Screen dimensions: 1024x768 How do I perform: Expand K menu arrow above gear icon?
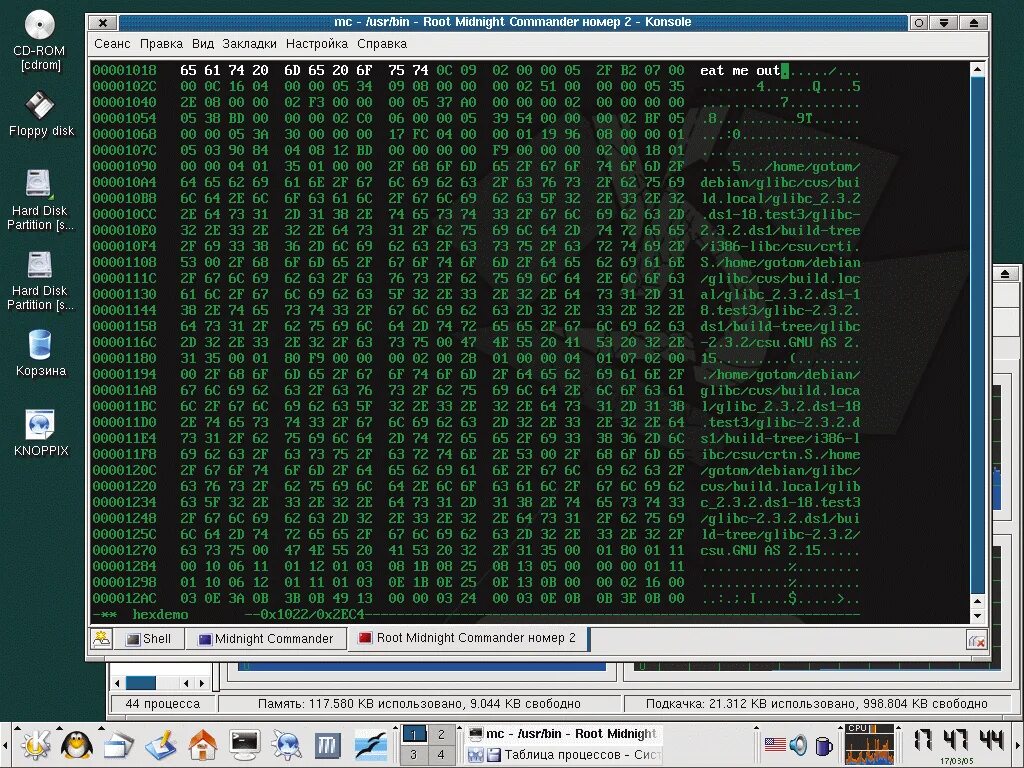coord(17,727)
